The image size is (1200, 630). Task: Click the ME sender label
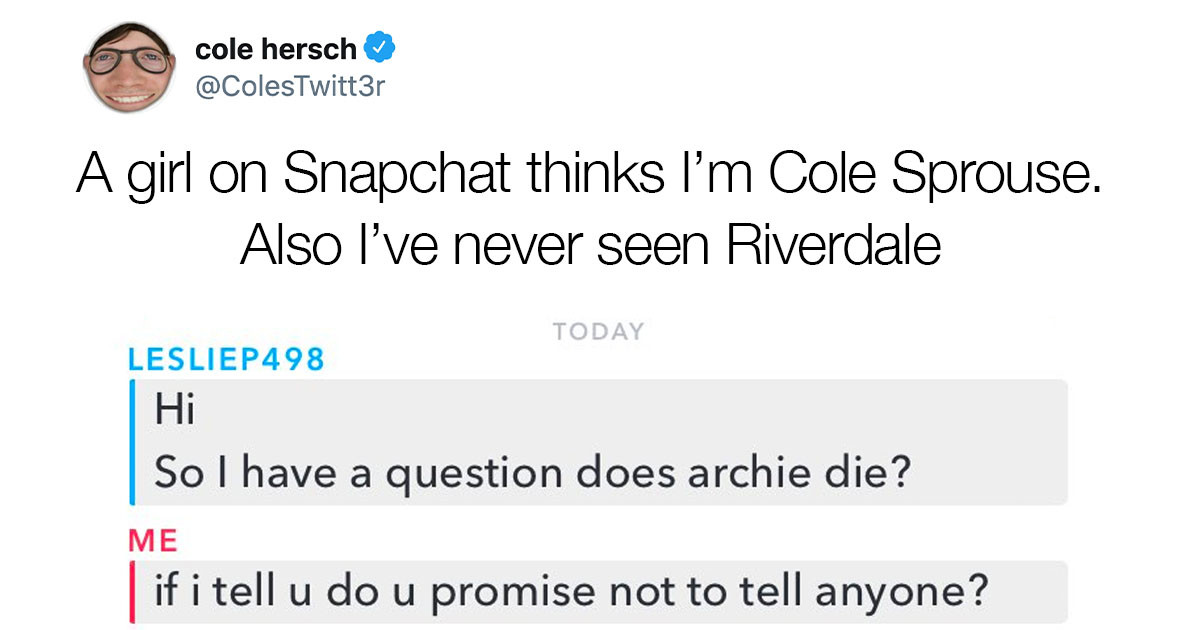pyautogui.click(x=152, y=541)
